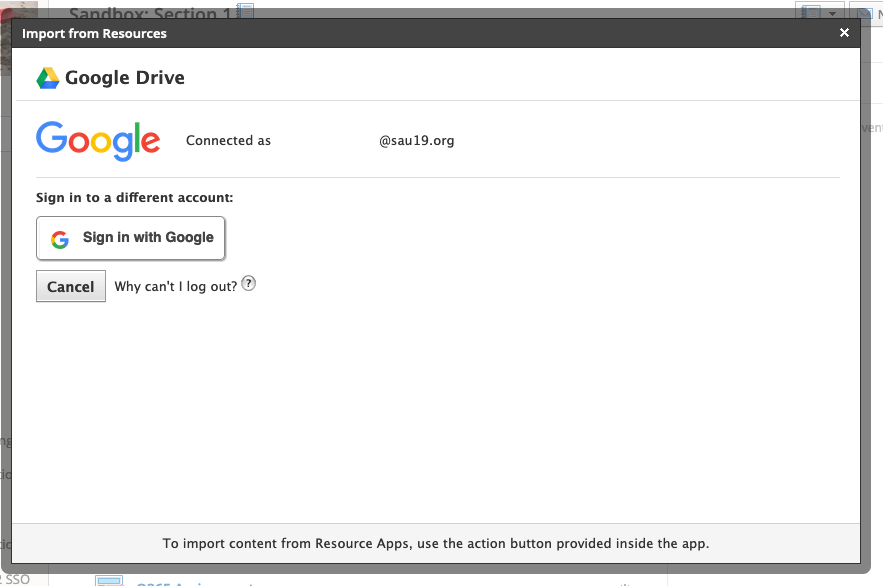Screen dimensions: 883x586
Task: Click the Google Drive triangle icon
Action: 48,78
